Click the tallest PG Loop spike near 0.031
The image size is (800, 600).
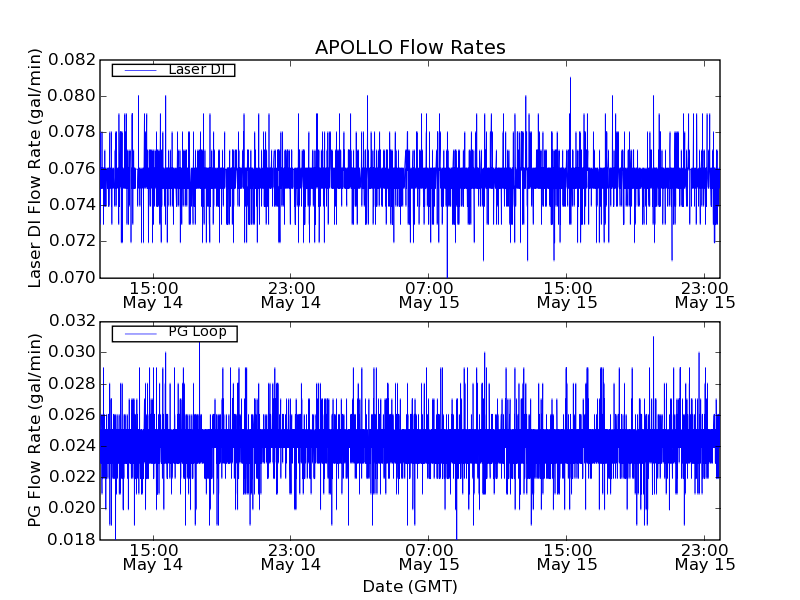point(653,339)
